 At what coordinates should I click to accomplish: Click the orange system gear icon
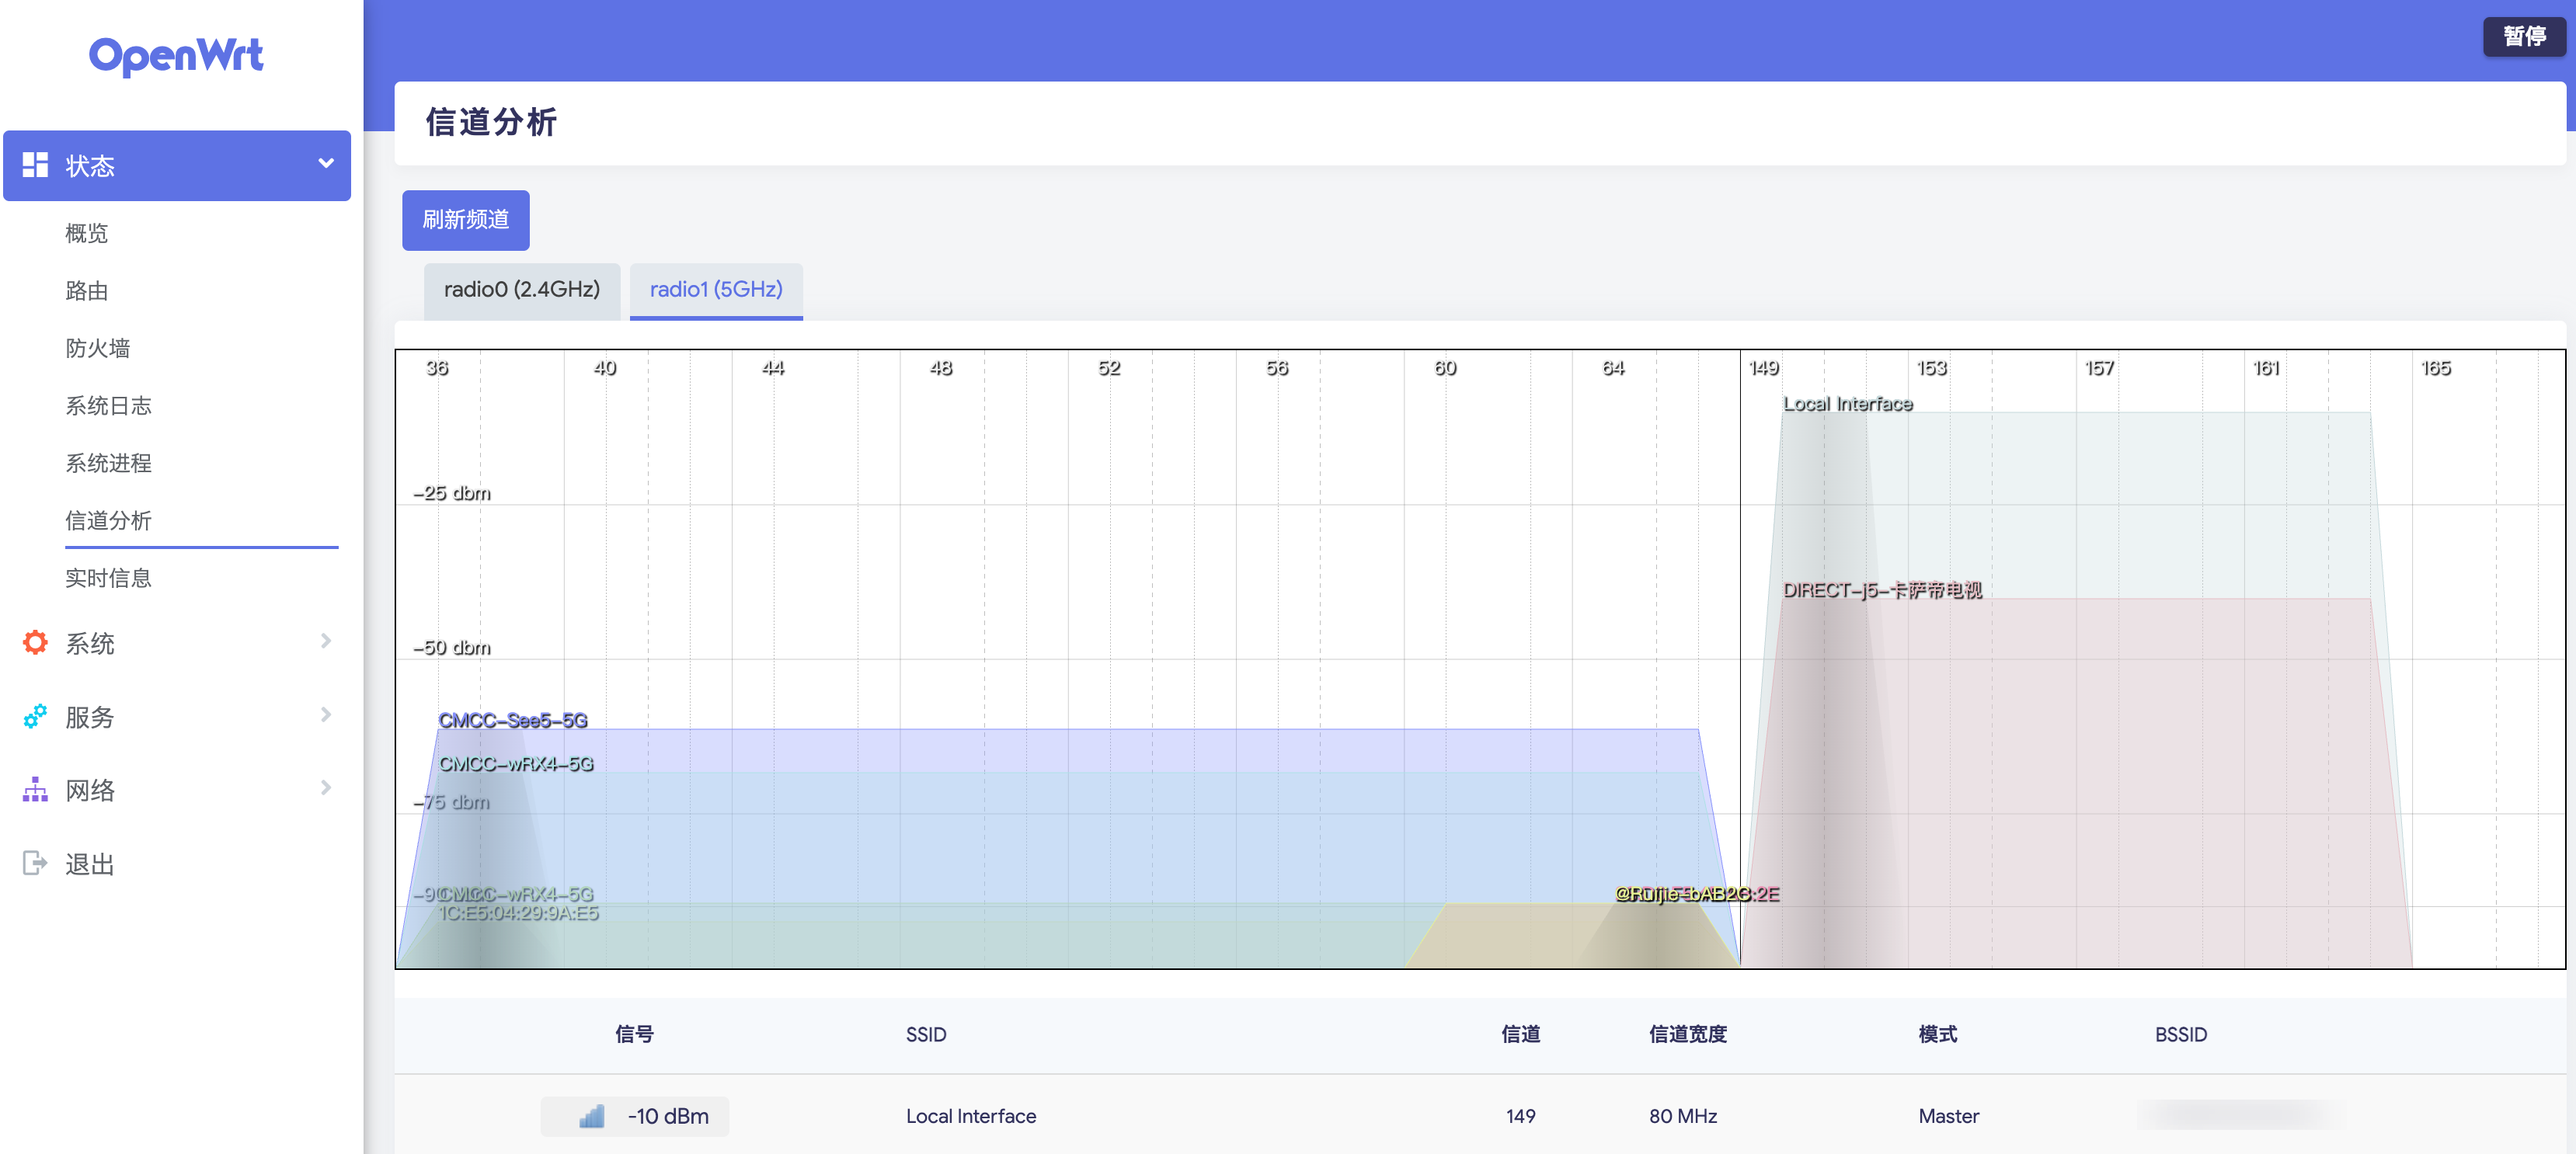35,642
